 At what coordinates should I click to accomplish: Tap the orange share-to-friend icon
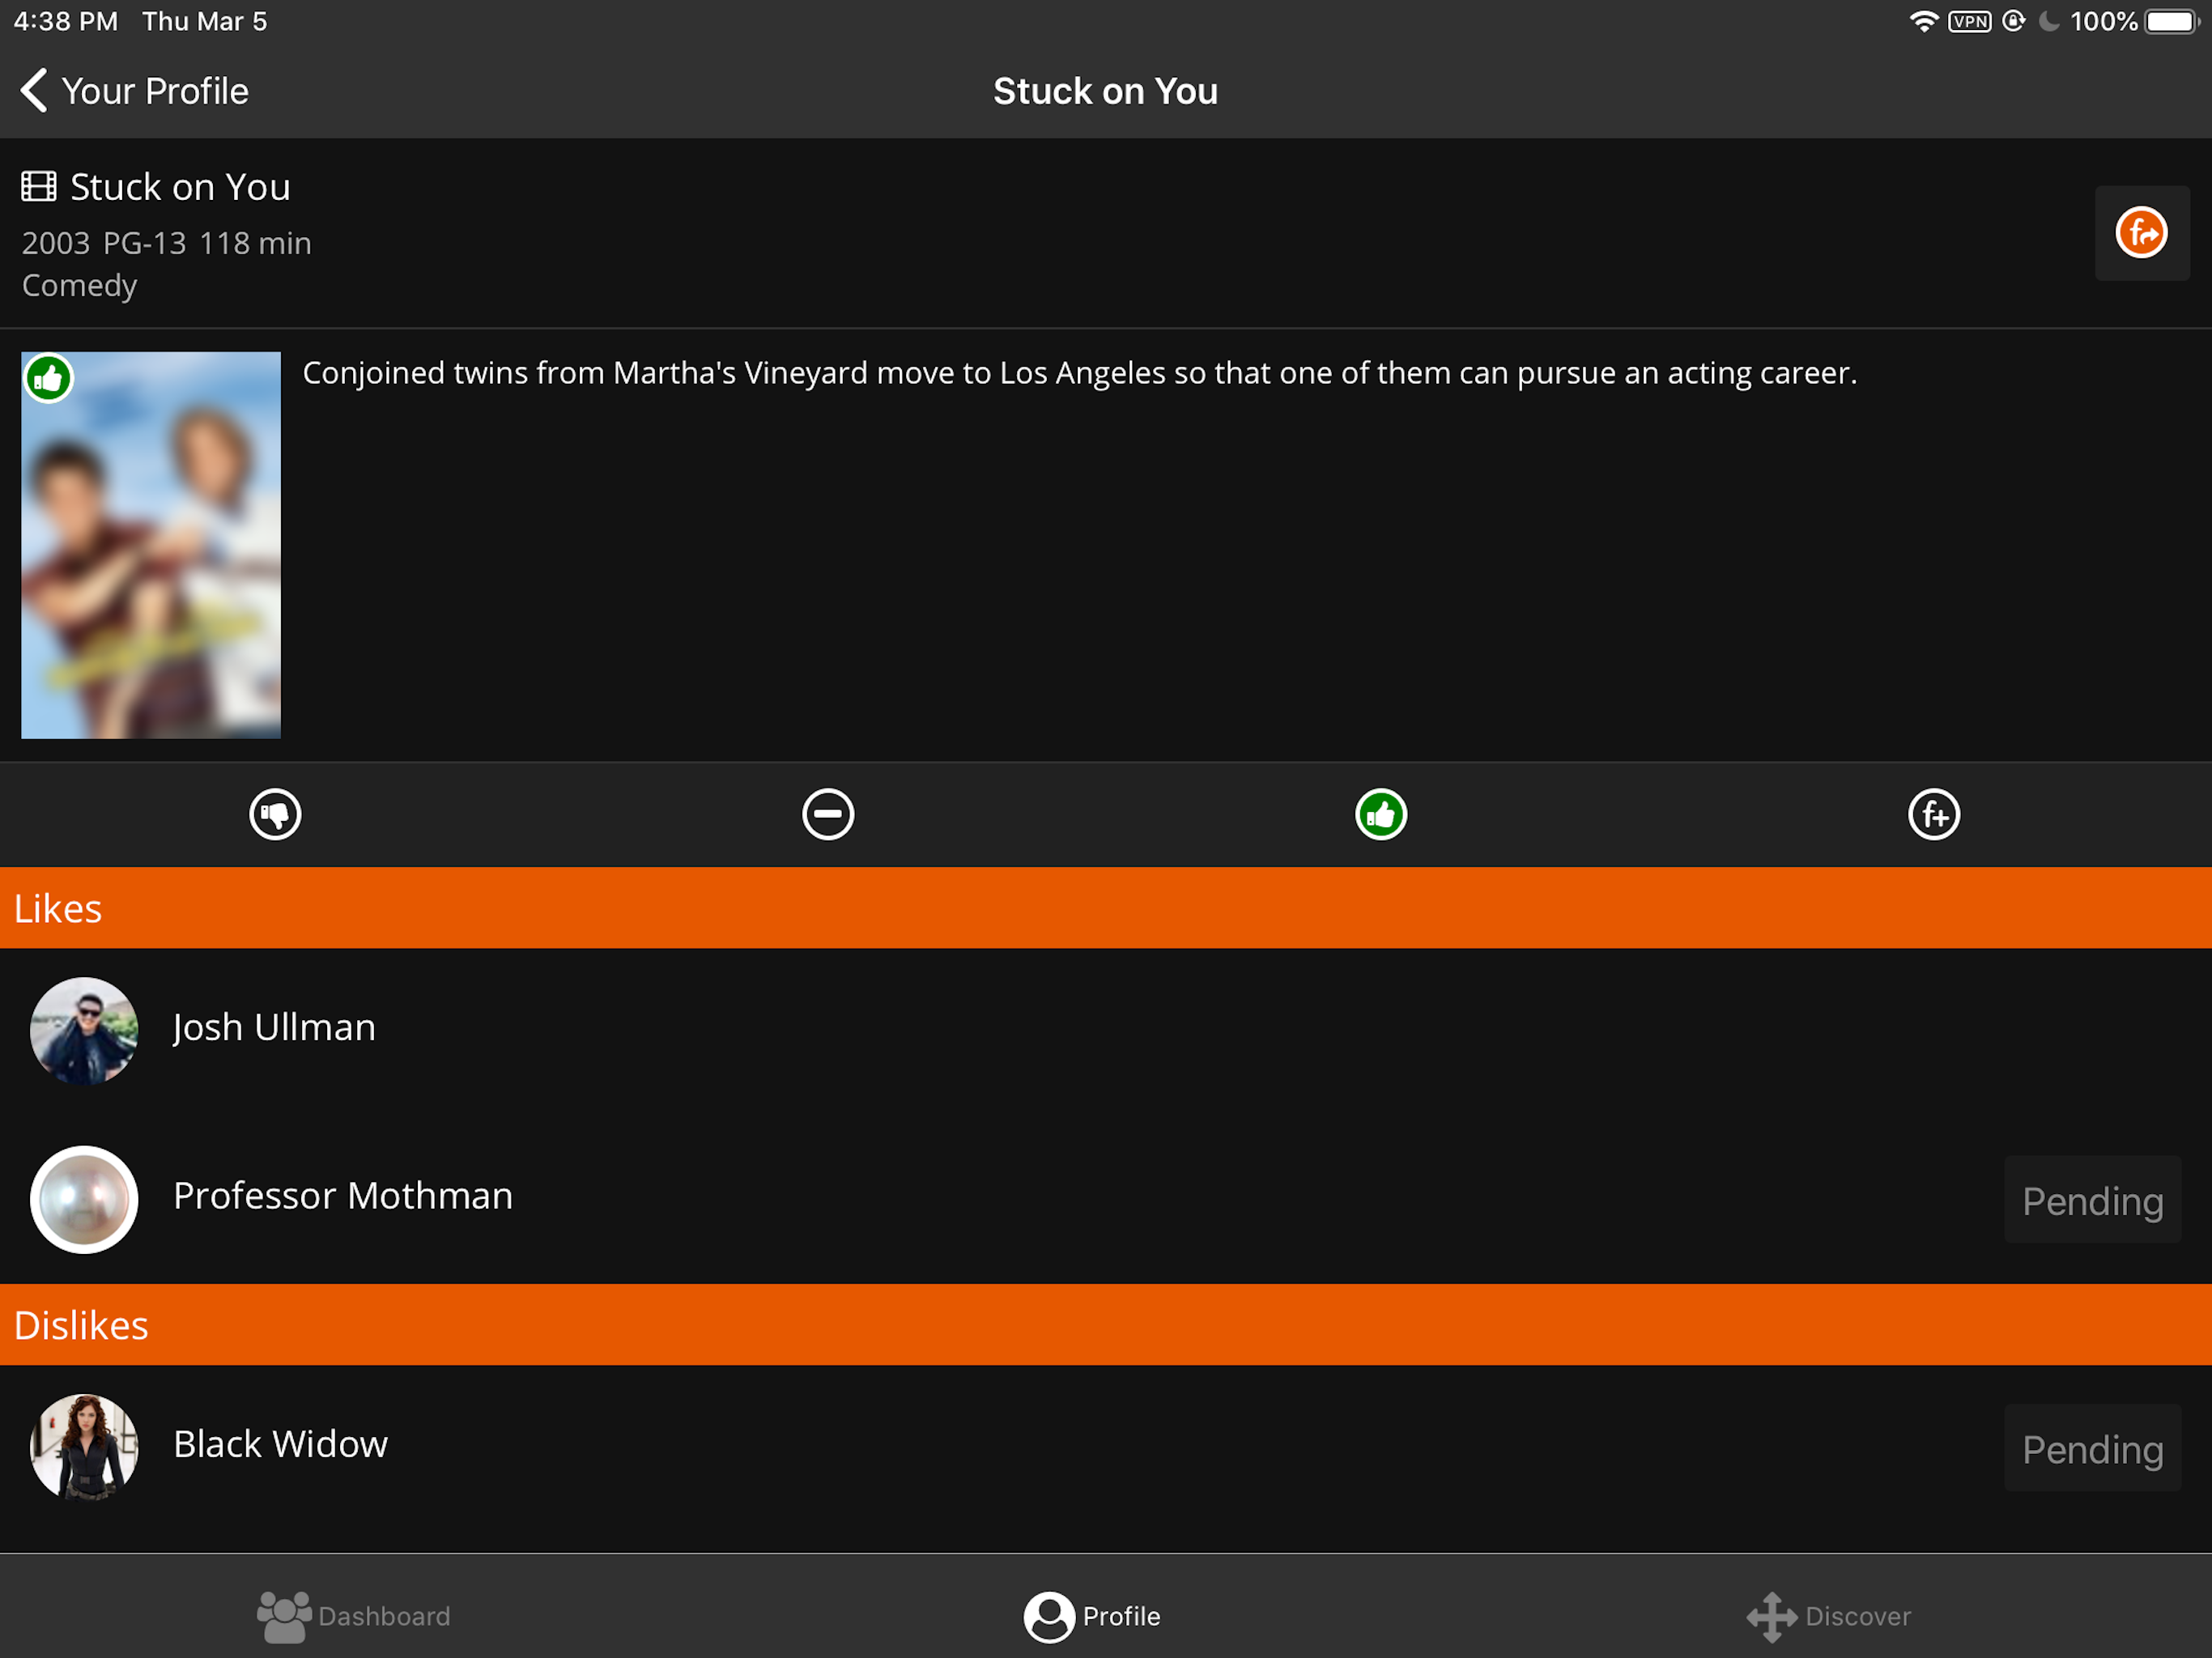click(2141, 233)
